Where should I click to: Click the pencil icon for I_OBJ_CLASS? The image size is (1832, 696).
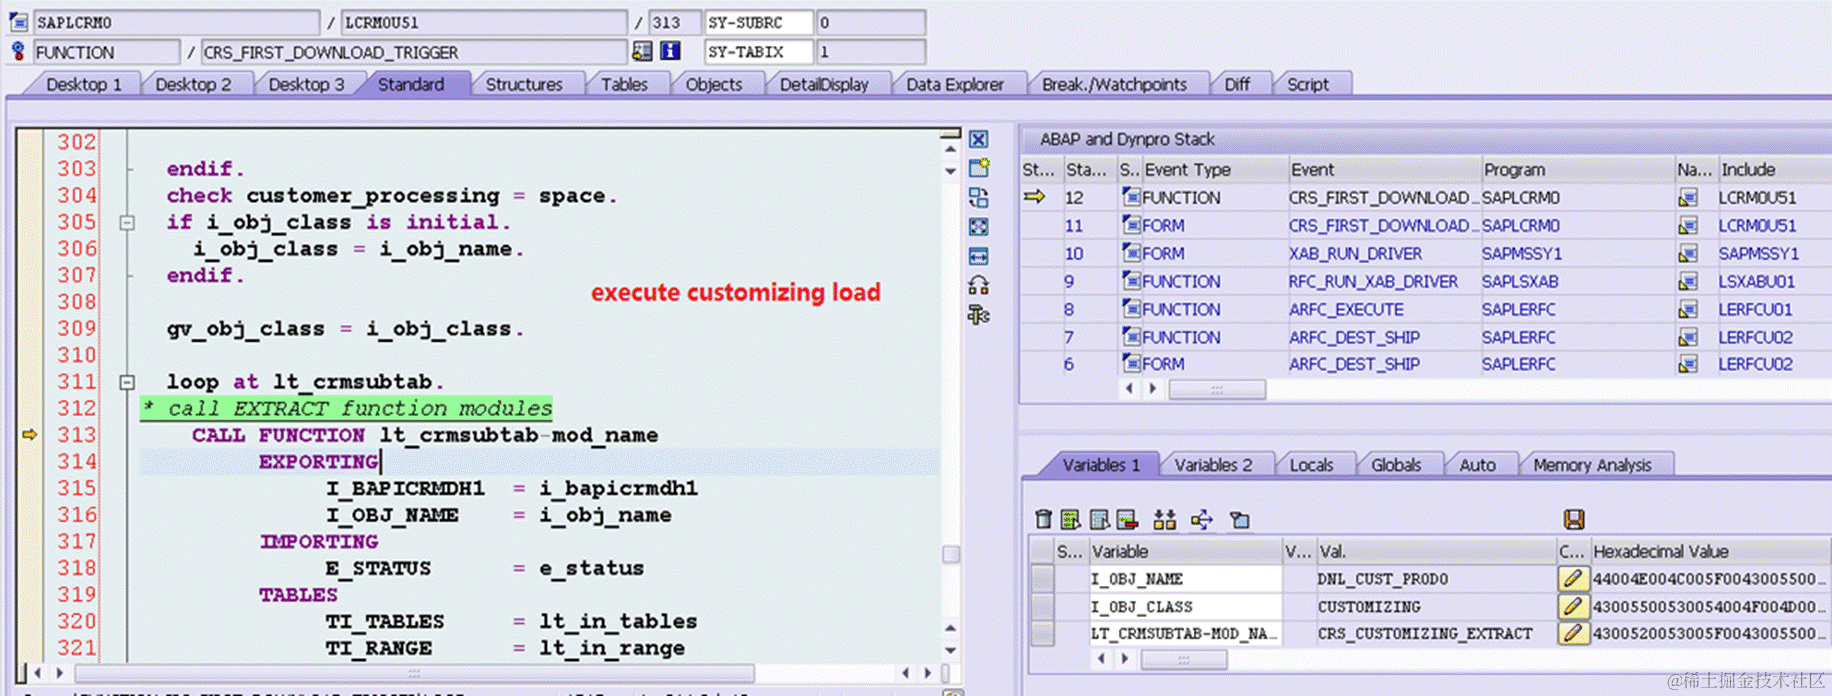1572,606
